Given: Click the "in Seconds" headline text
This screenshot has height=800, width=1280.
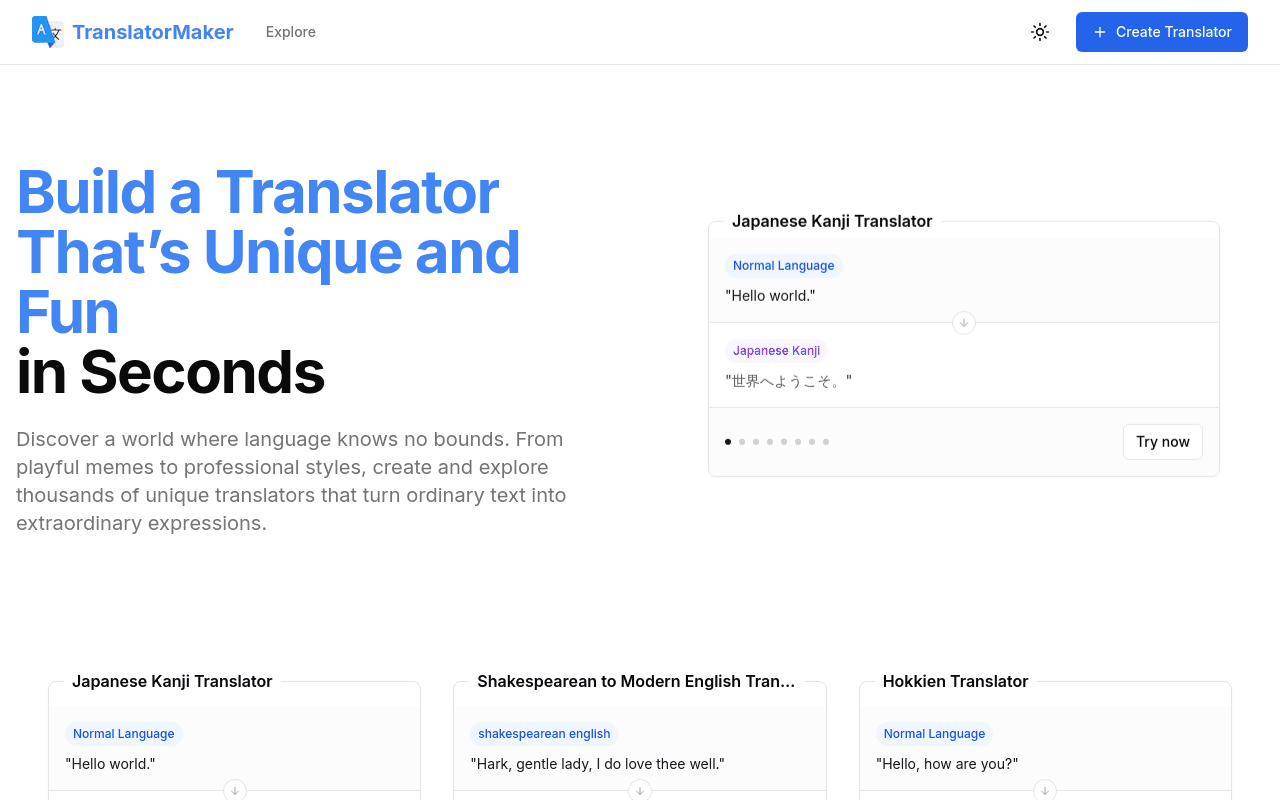Looking at the screenshot, I should 171,372.
